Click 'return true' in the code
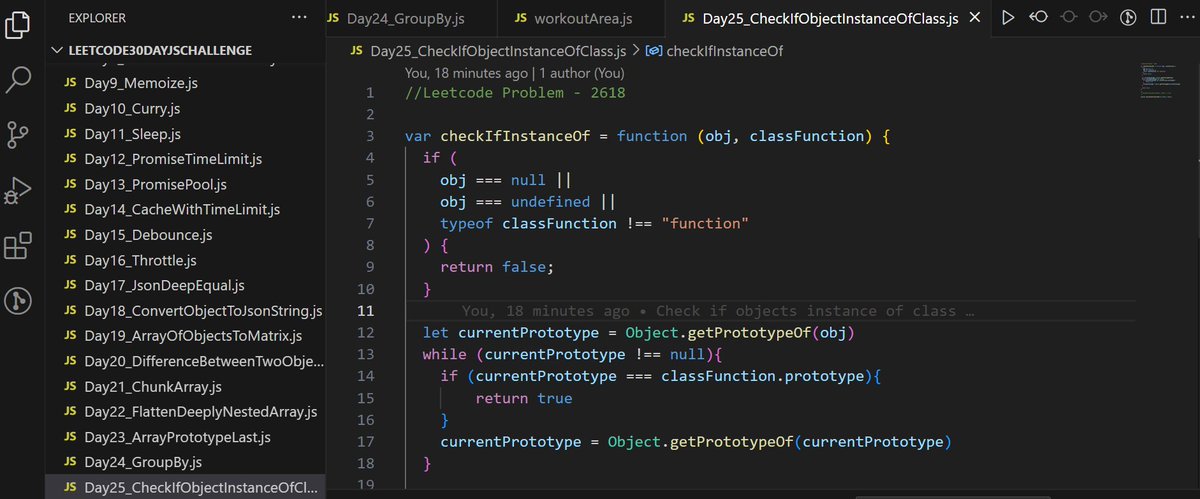1200x499 pixels. click(x=524, y=398)
